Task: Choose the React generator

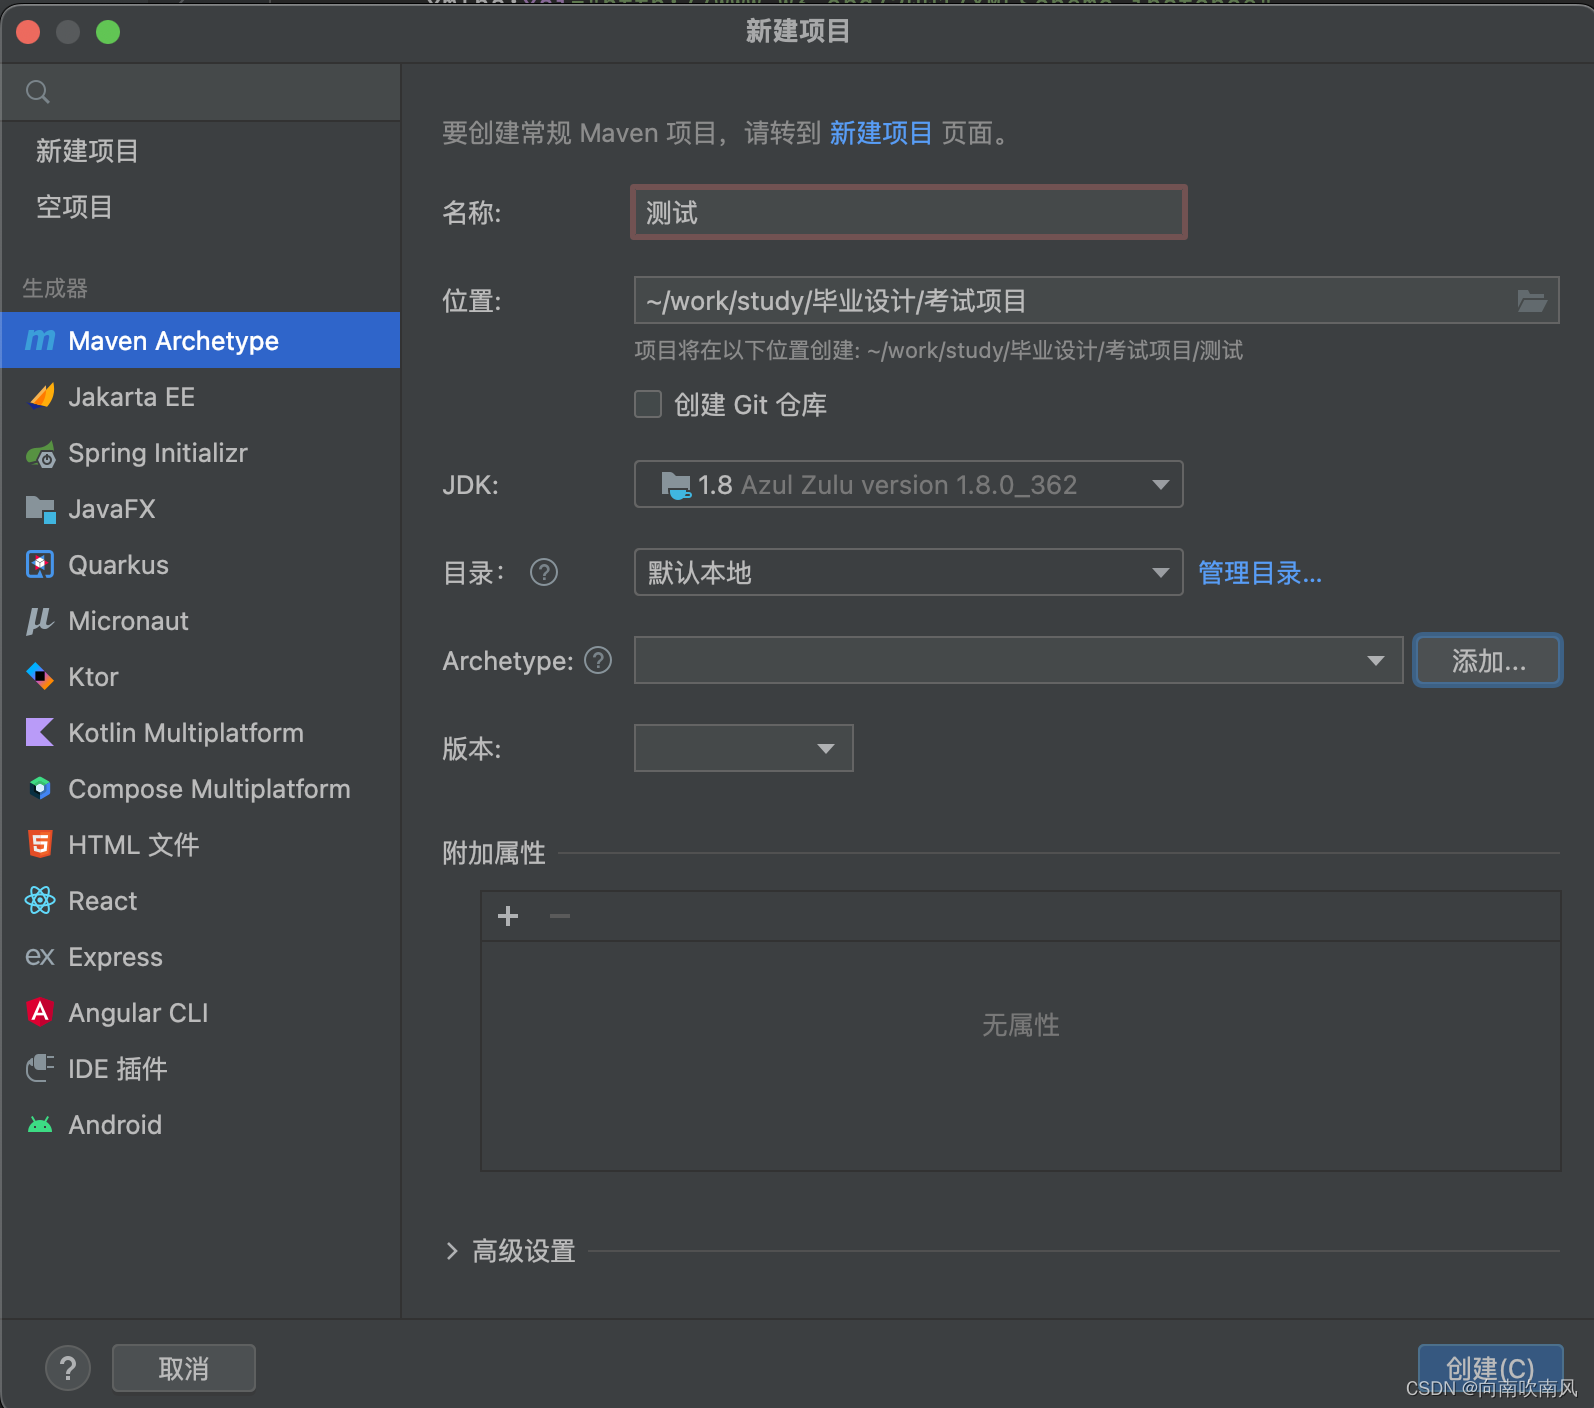Action: tap(200, 901)
